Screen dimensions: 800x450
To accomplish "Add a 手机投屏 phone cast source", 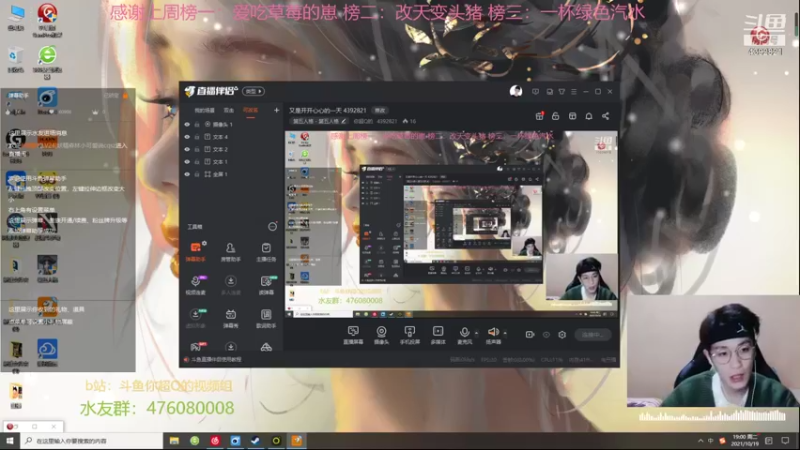I will (x=410, y=335).
